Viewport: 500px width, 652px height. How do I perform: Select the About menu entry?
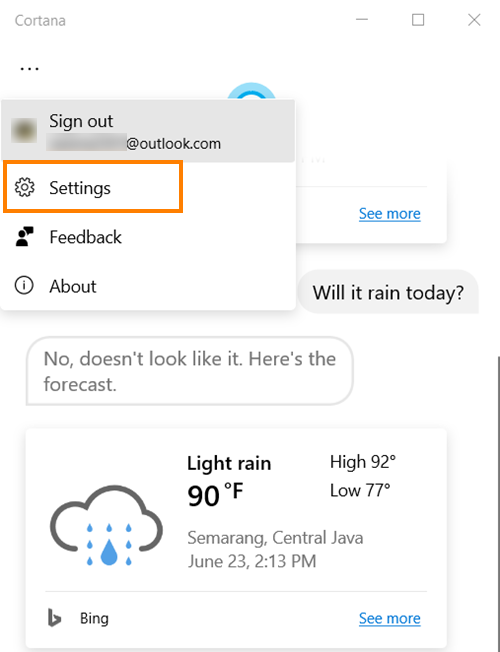click(148, 286)
